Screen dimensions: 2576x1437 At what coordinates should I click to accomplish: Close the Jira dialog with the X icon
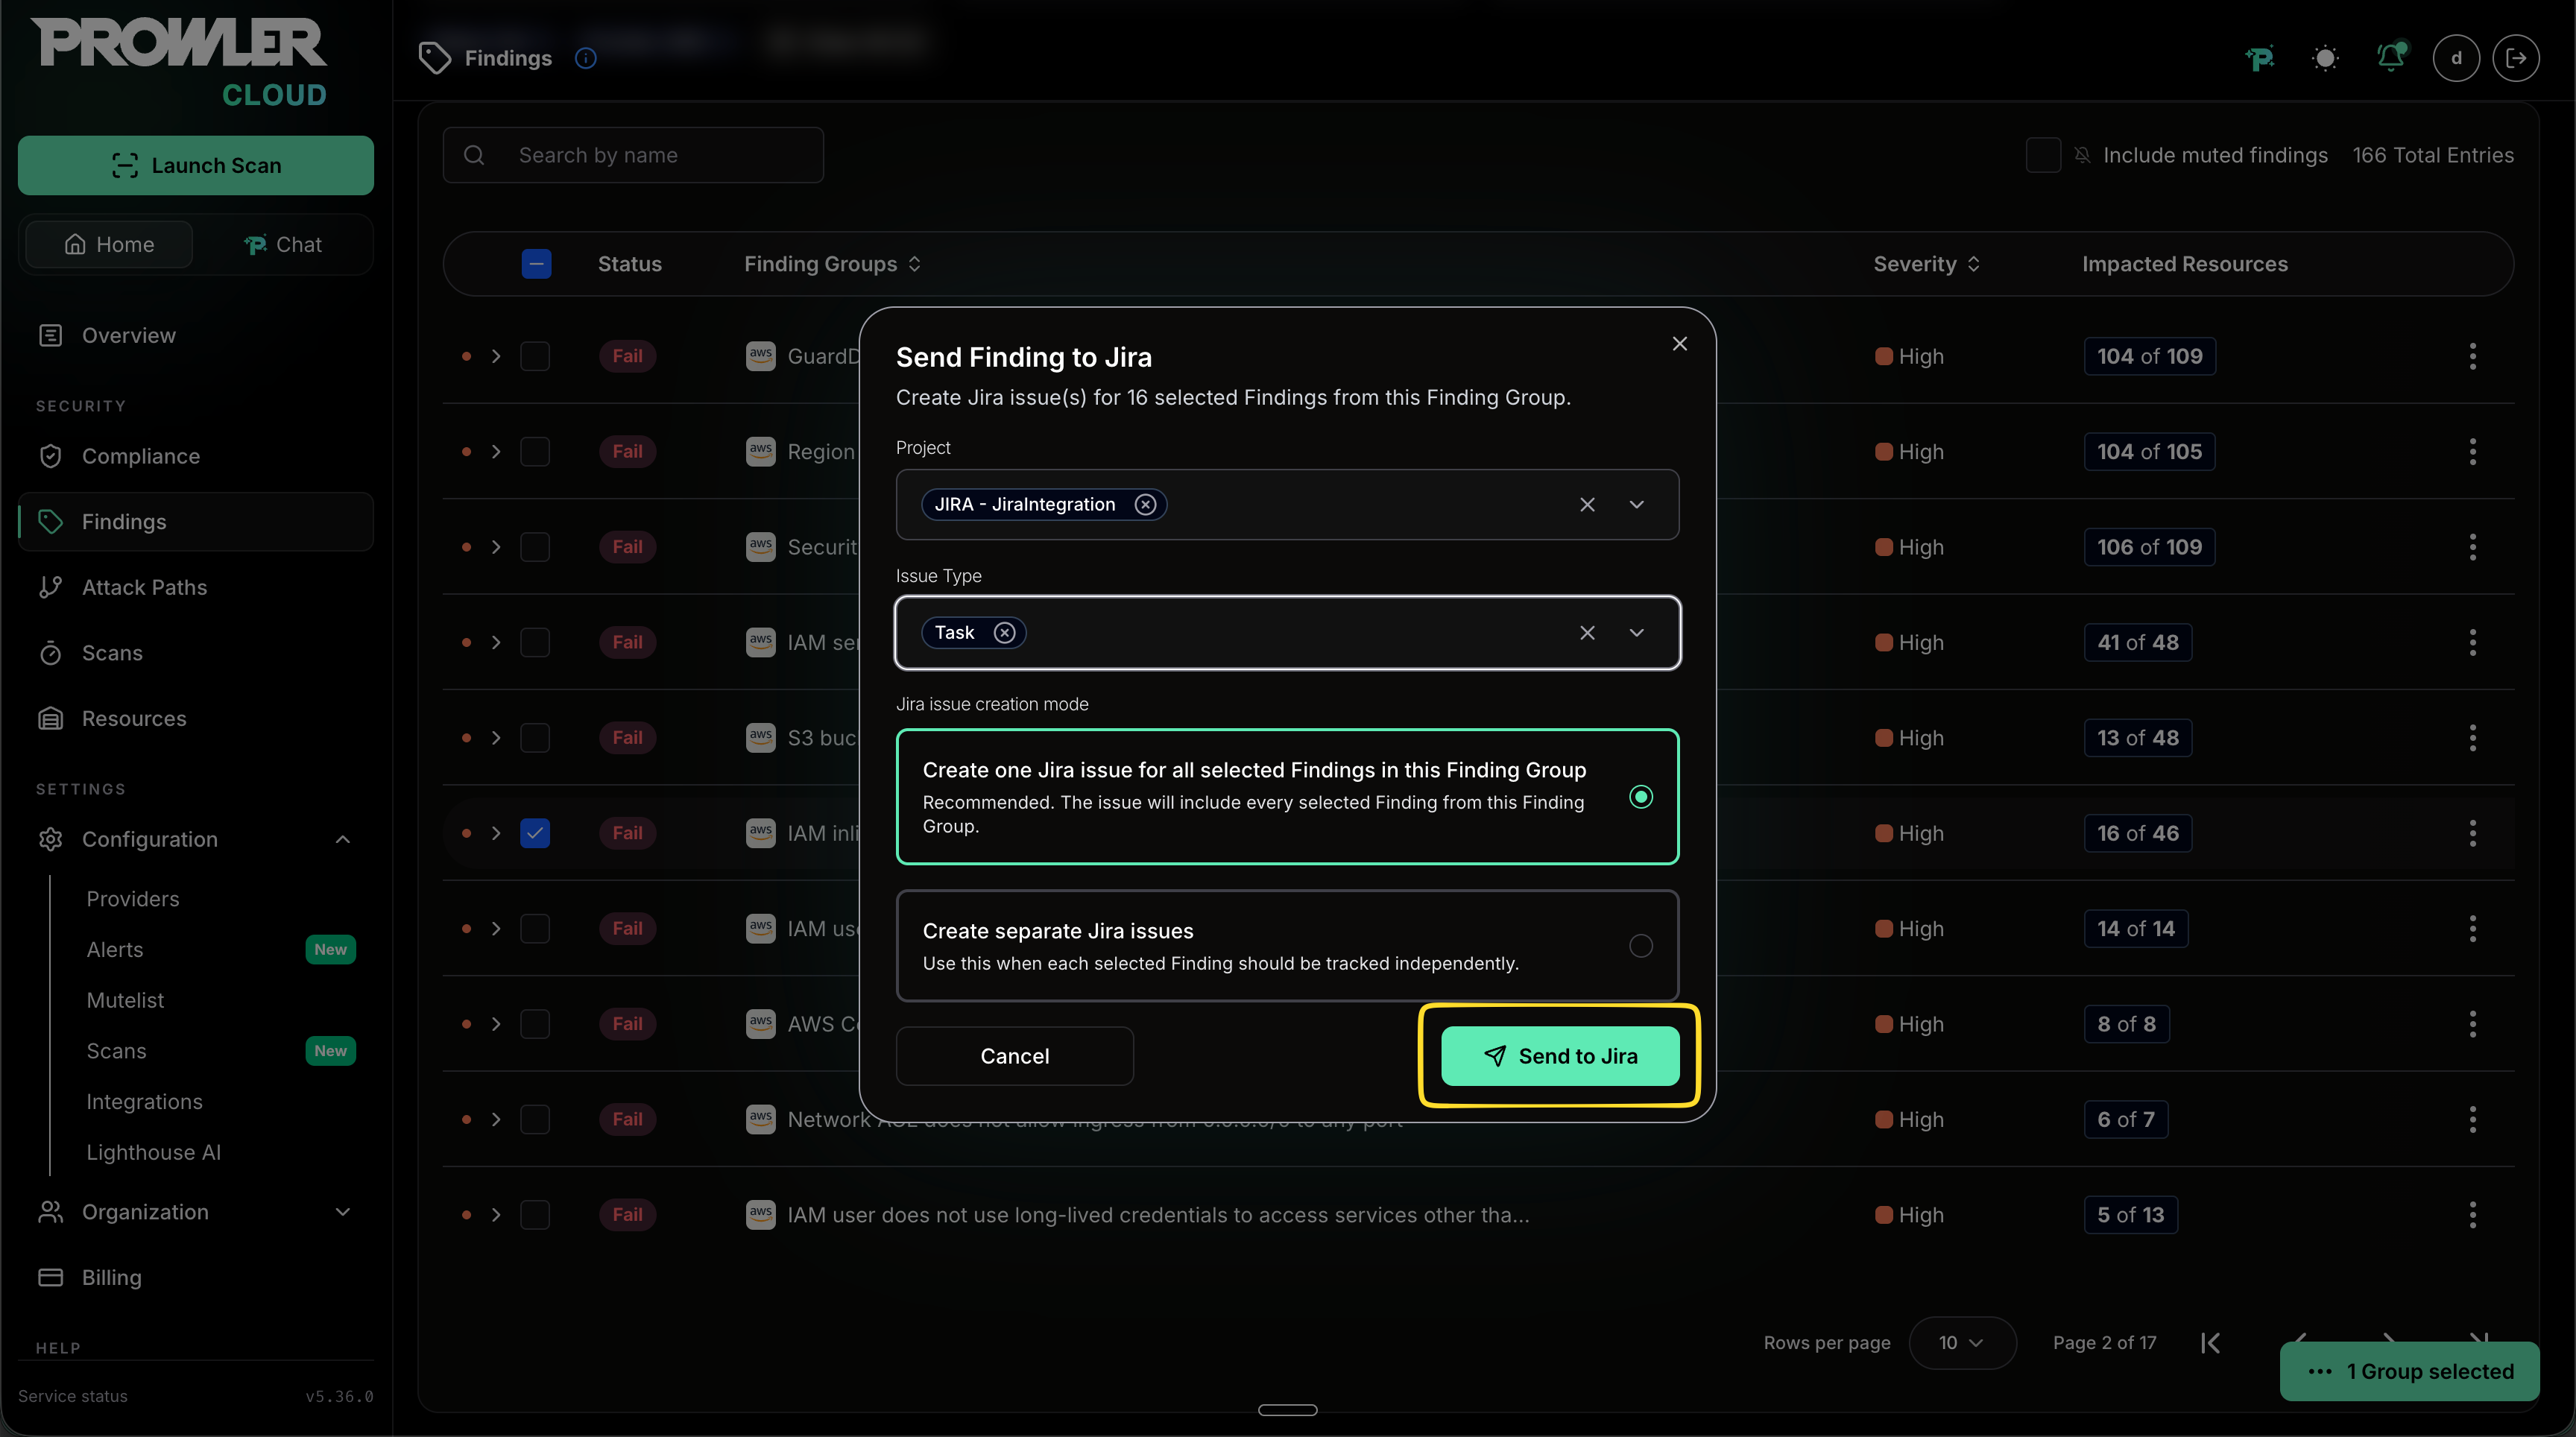click(1679, 344)
